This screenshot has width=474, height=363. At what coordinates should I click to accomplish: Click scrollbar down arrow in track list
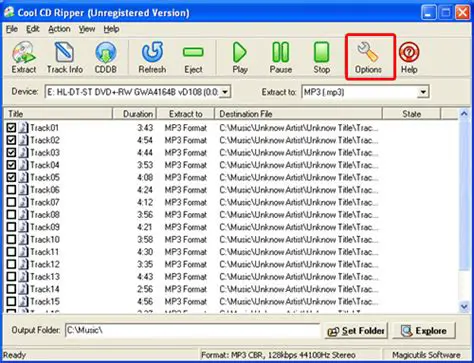pyautogui.click(x=464, y=306)
